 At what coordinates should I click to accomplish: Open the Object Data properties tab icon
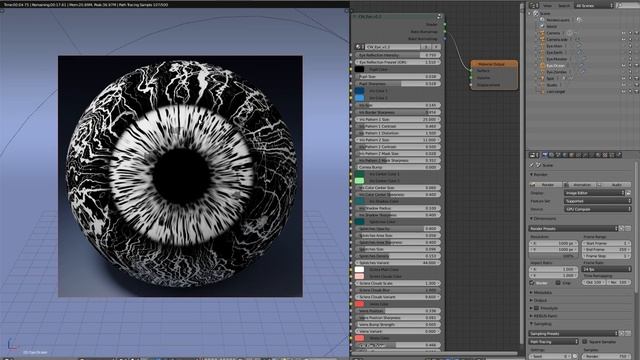(590, 155)
